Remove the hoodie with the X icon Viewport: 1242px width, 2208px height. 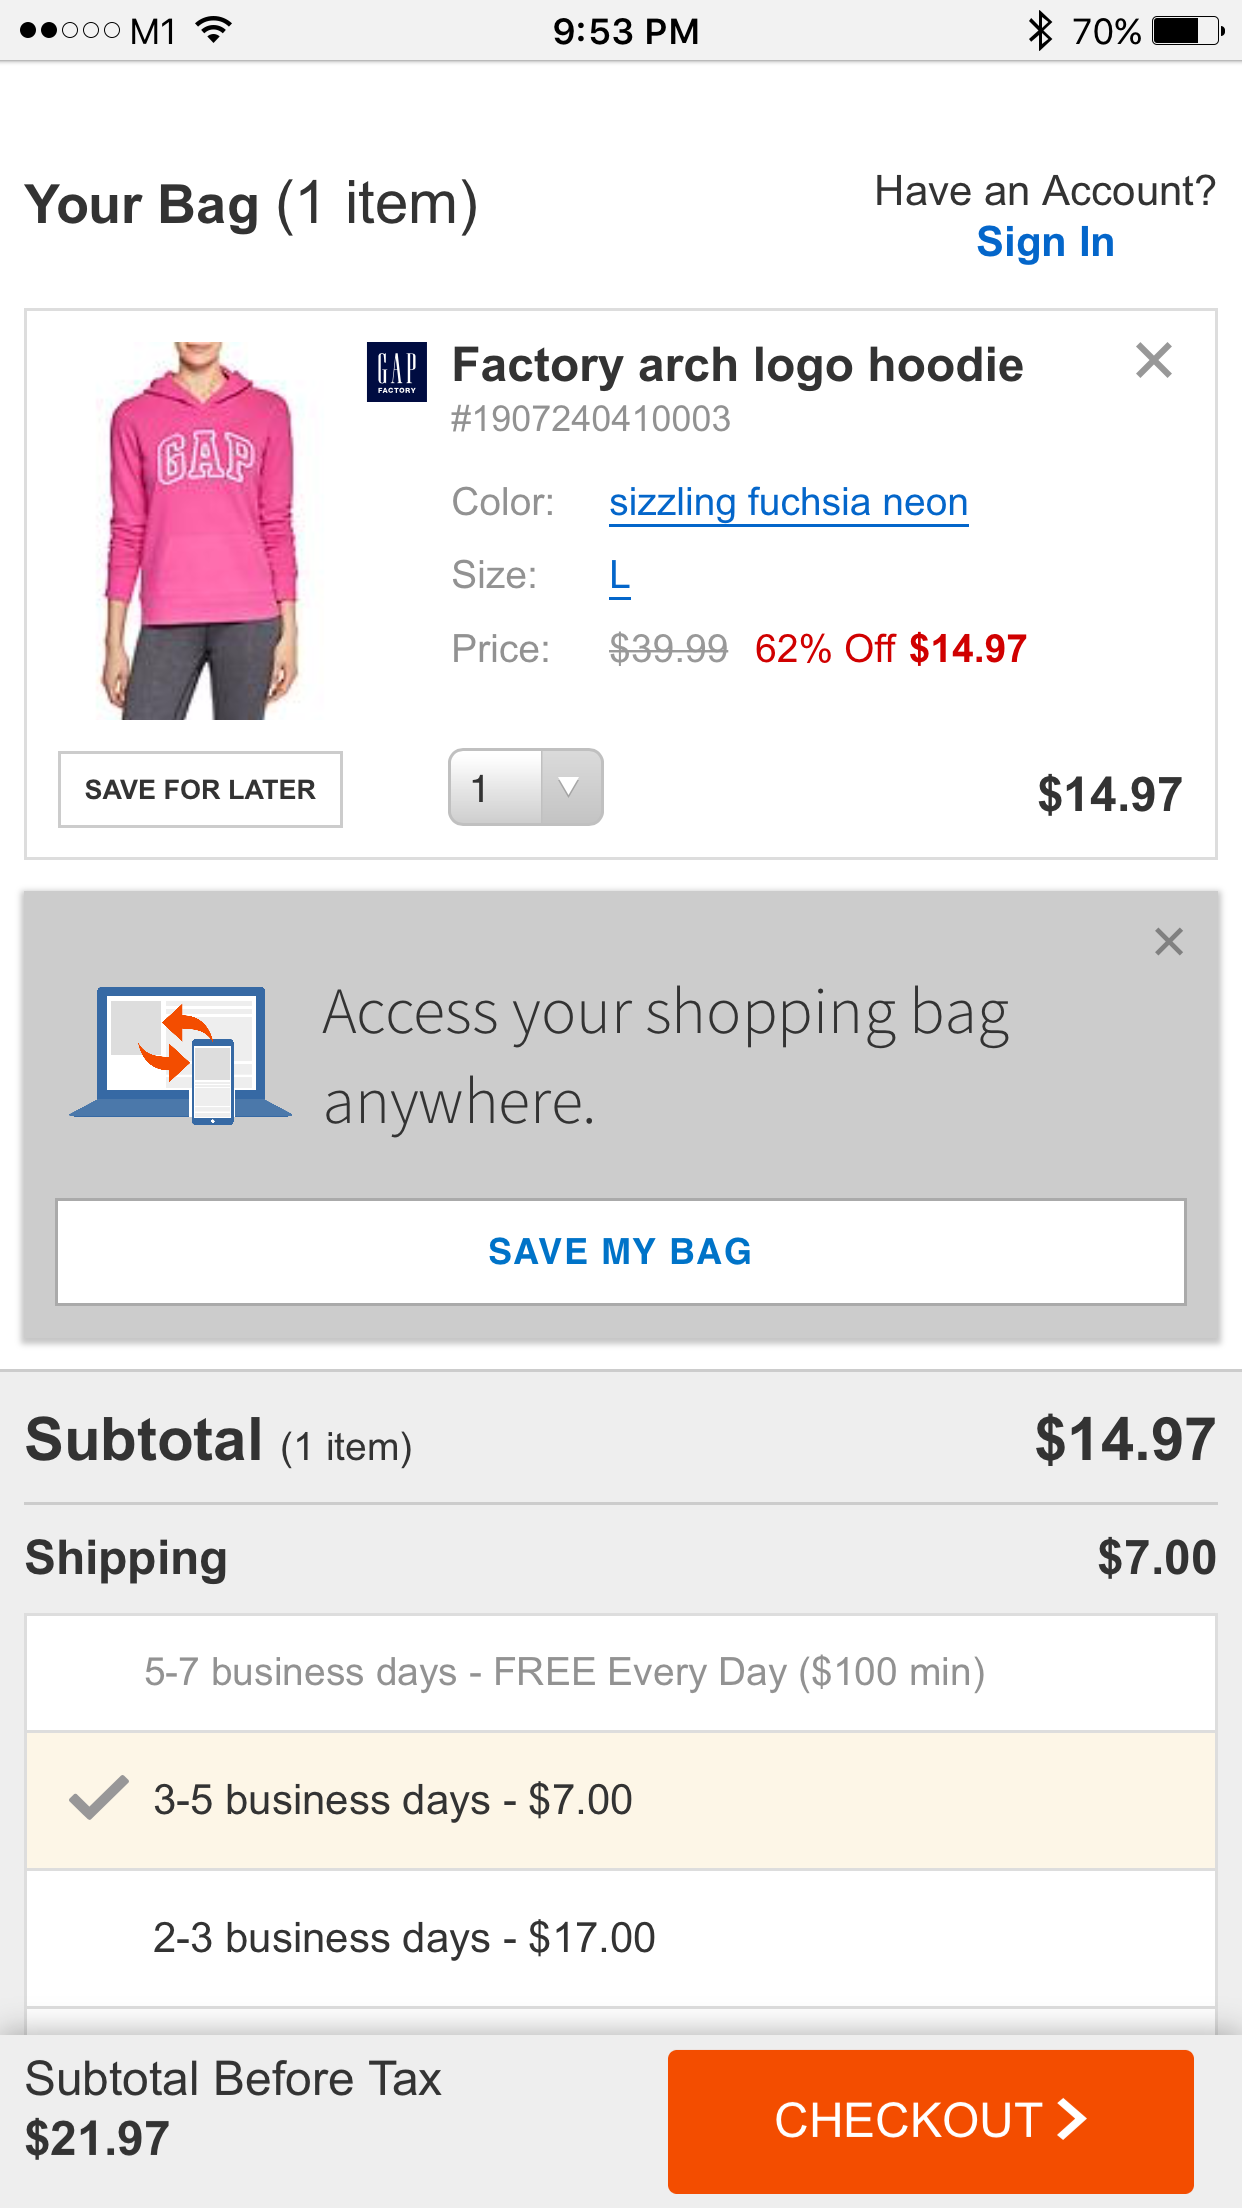tap(1154, 360)
